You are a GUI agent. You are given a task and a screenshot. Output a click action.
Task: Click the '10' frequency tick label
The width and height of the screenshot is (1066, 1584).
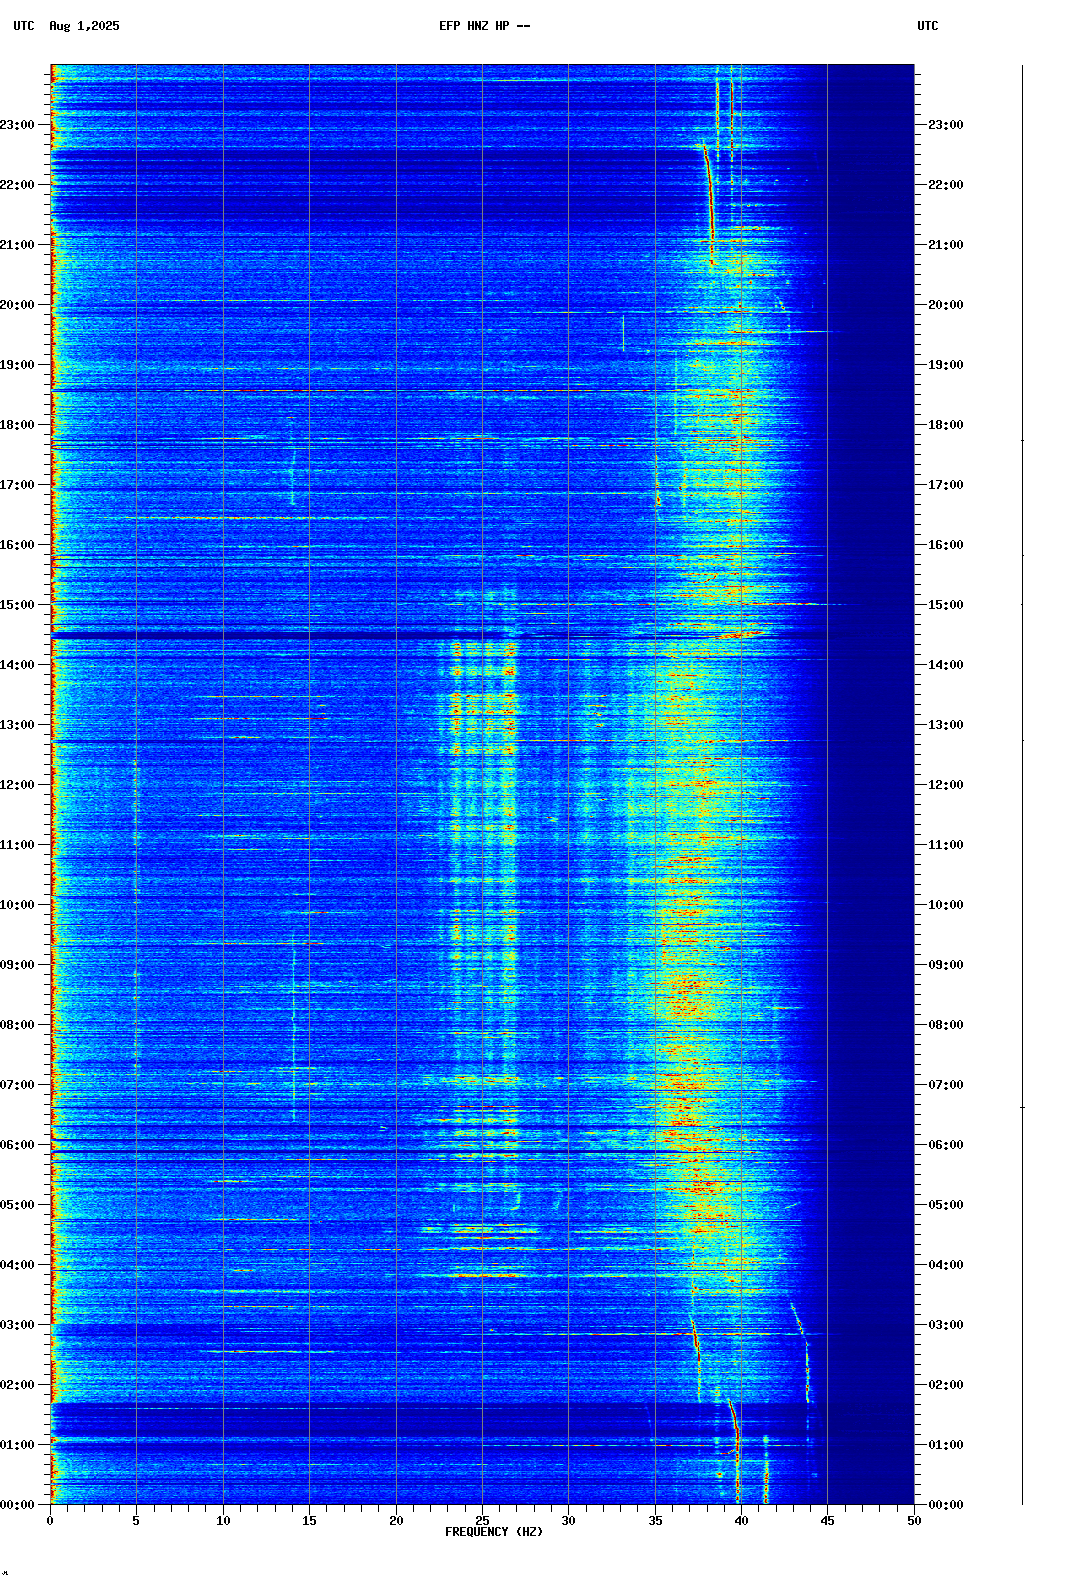[223, 1521]
